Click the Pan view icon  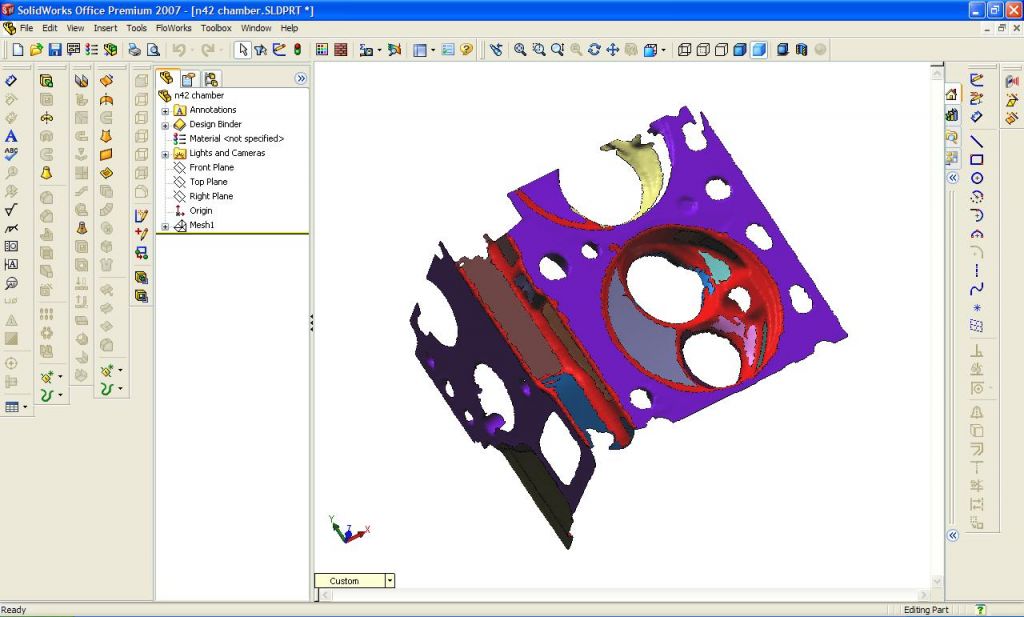point(612,49)
